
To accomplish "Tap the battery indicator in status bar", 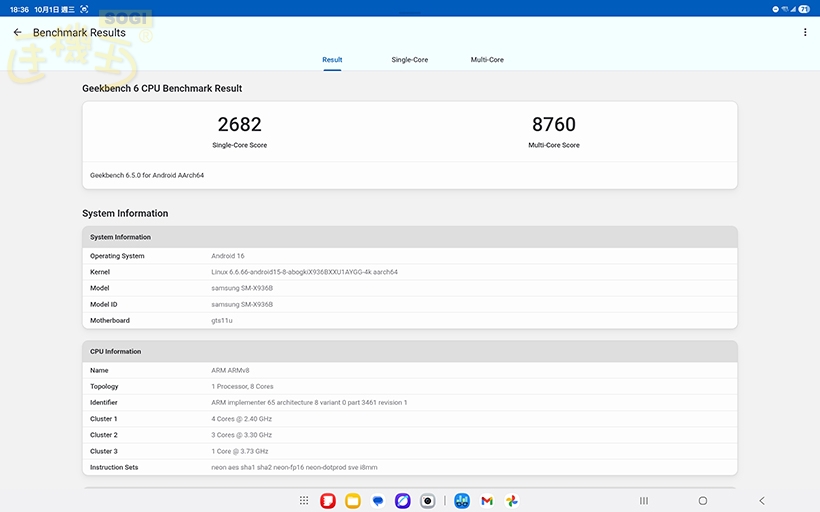I will 804,8.
